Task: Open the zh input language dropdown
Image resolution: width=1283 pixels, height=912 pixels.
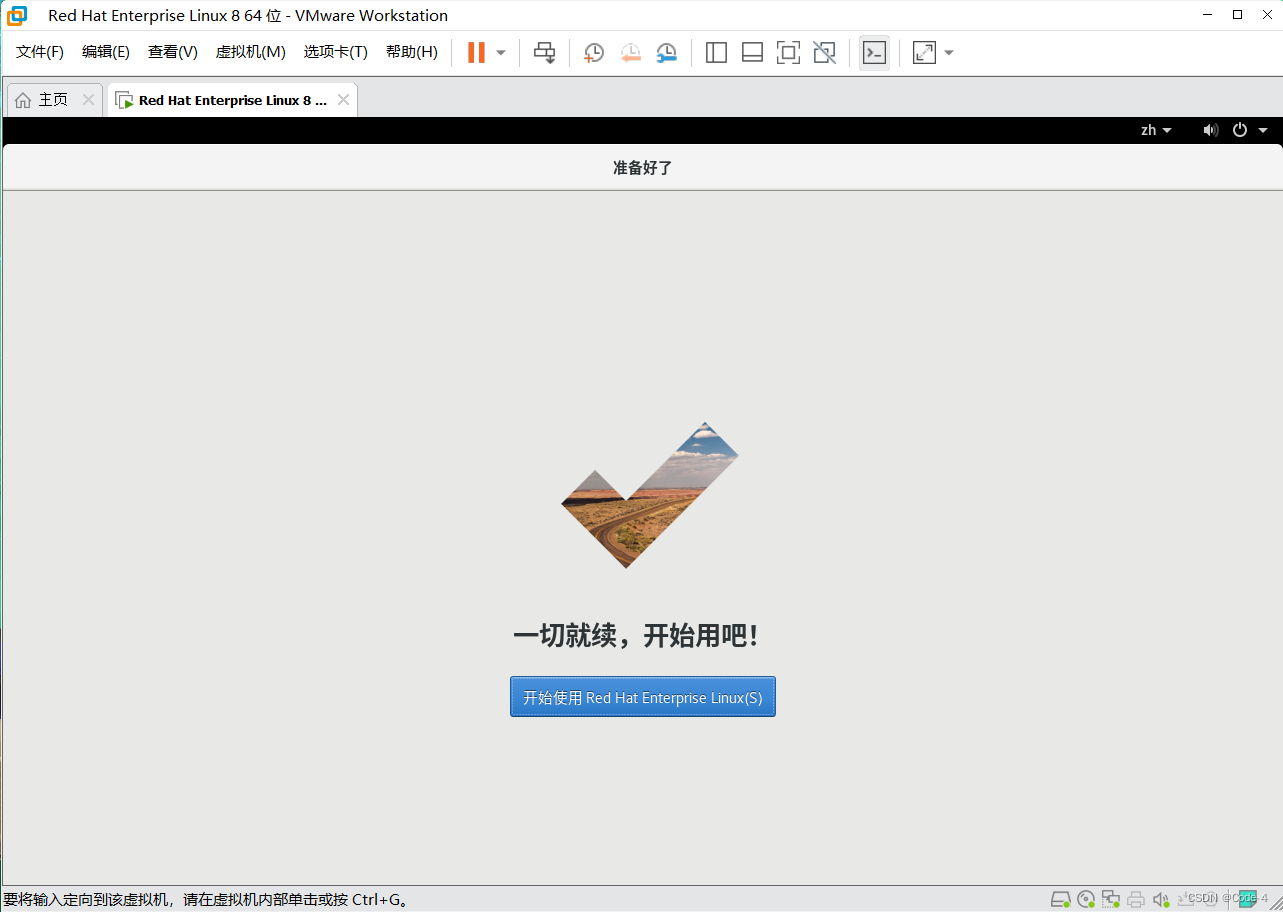Action: pyautogui.click(x=1156, y=130)
